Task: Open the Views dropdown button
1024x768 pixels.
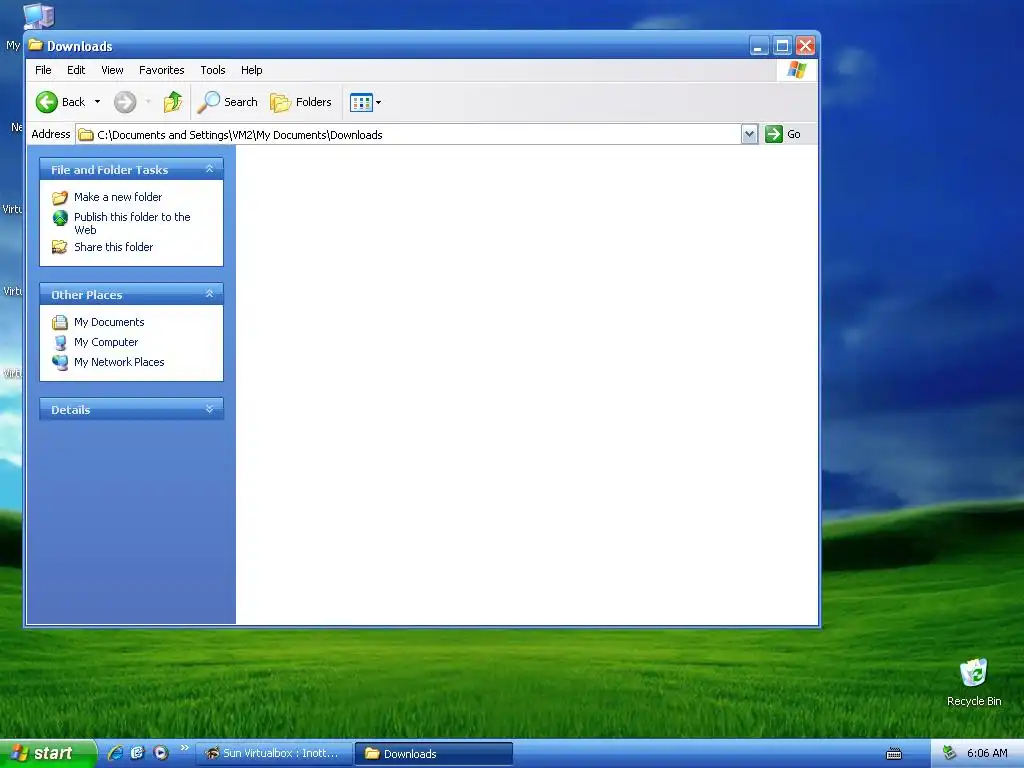Action: pyautogui.click(x=365, y=102)
